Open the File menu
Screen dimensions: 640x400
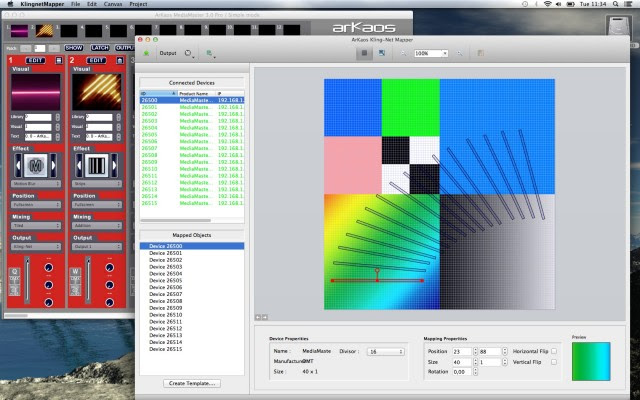click(76, 4)
